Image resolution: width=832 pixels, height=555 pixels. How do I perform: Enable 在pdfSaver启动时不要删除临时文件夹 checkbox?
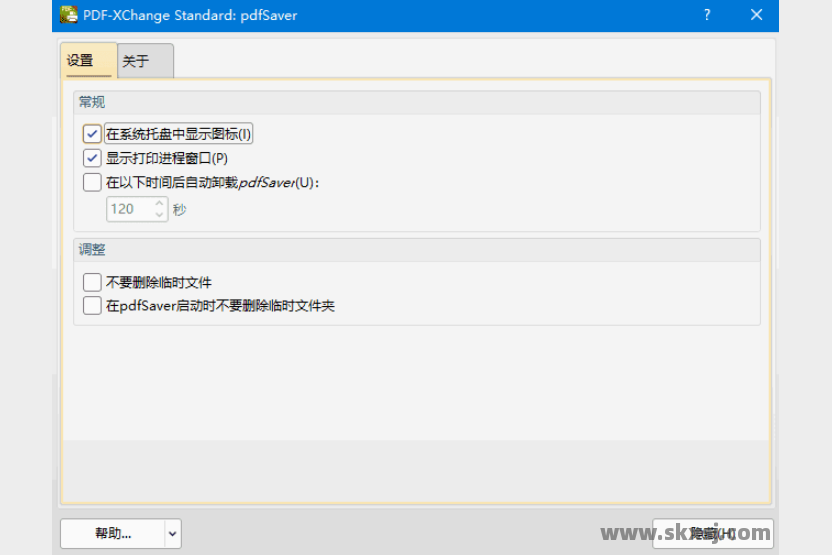click(92, 306)
